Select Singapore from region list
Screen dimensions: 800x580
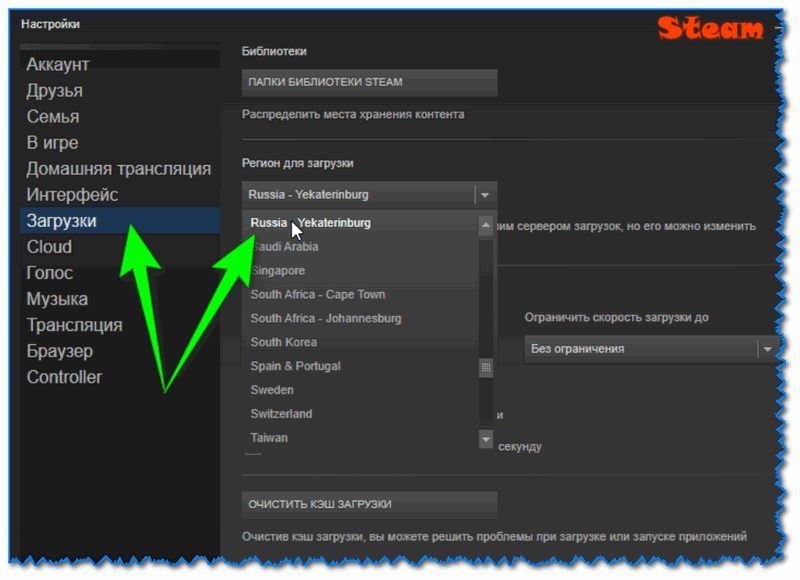click(x=360, y=270)
